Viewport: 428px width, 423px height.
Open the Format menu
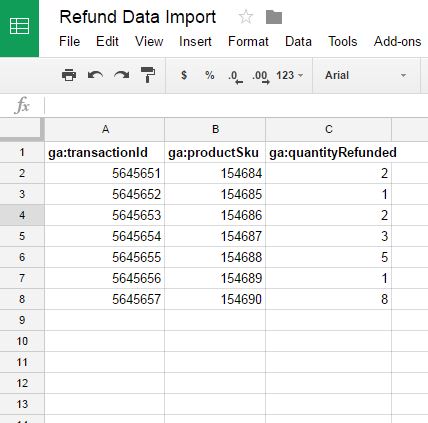coord(248,41)
